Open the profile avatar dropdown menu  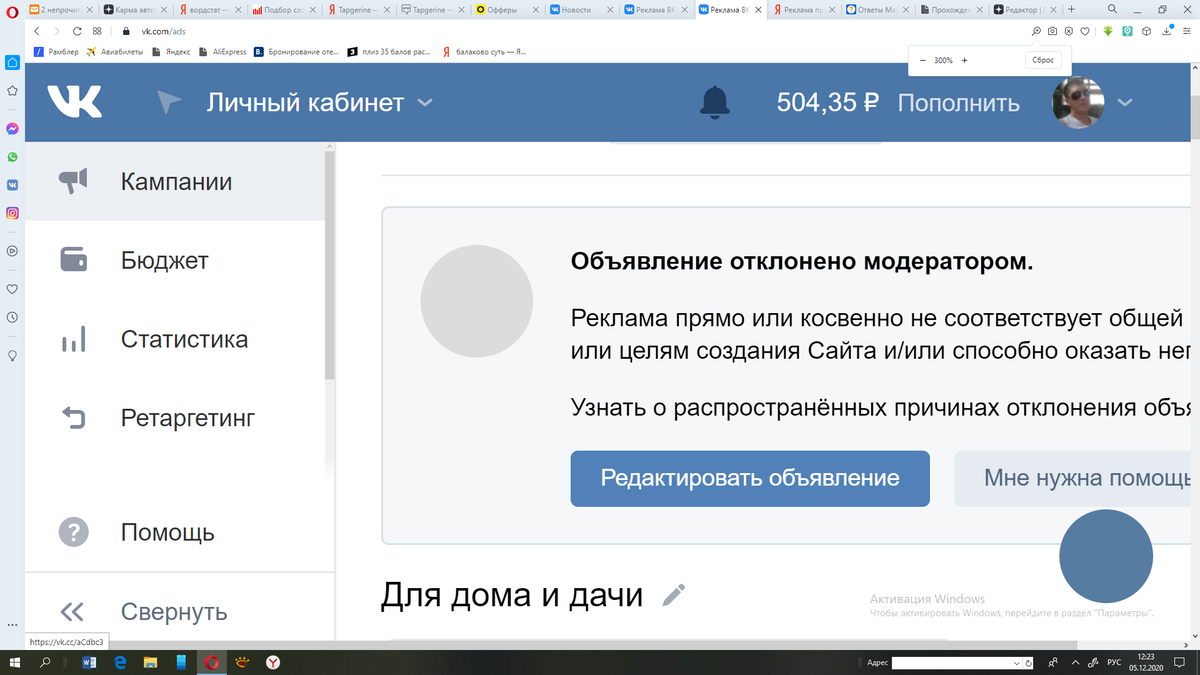(1126, 102)
